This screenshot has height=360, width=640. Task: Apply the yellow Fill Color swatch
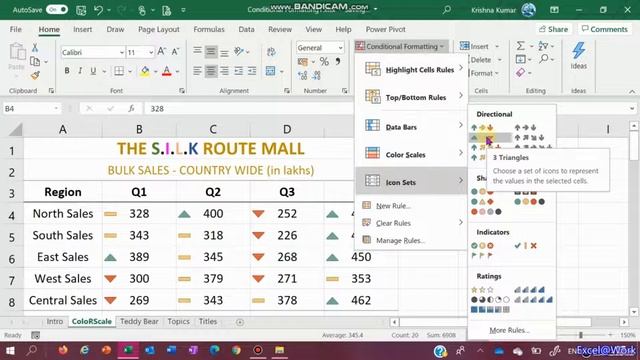pos(145,71)
